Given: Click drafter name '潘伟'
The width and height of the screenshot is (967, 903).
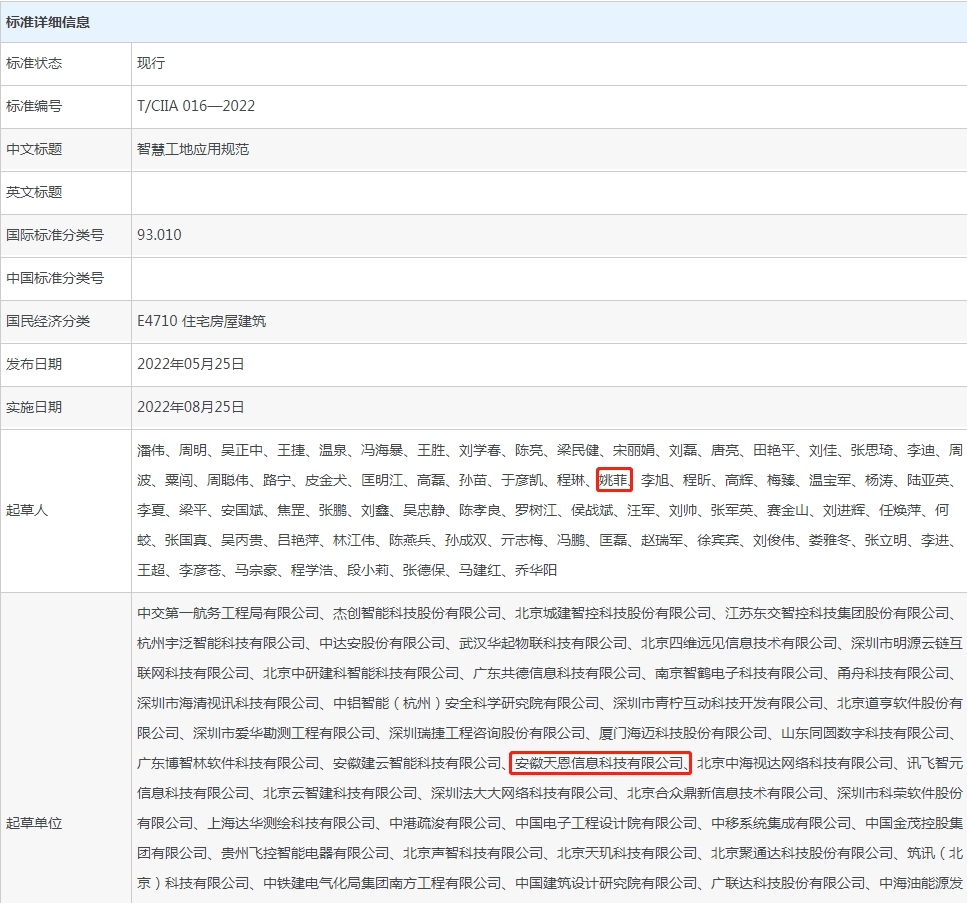Looking at the screenshot, I should pyautogui.click(x=151, y=450).
